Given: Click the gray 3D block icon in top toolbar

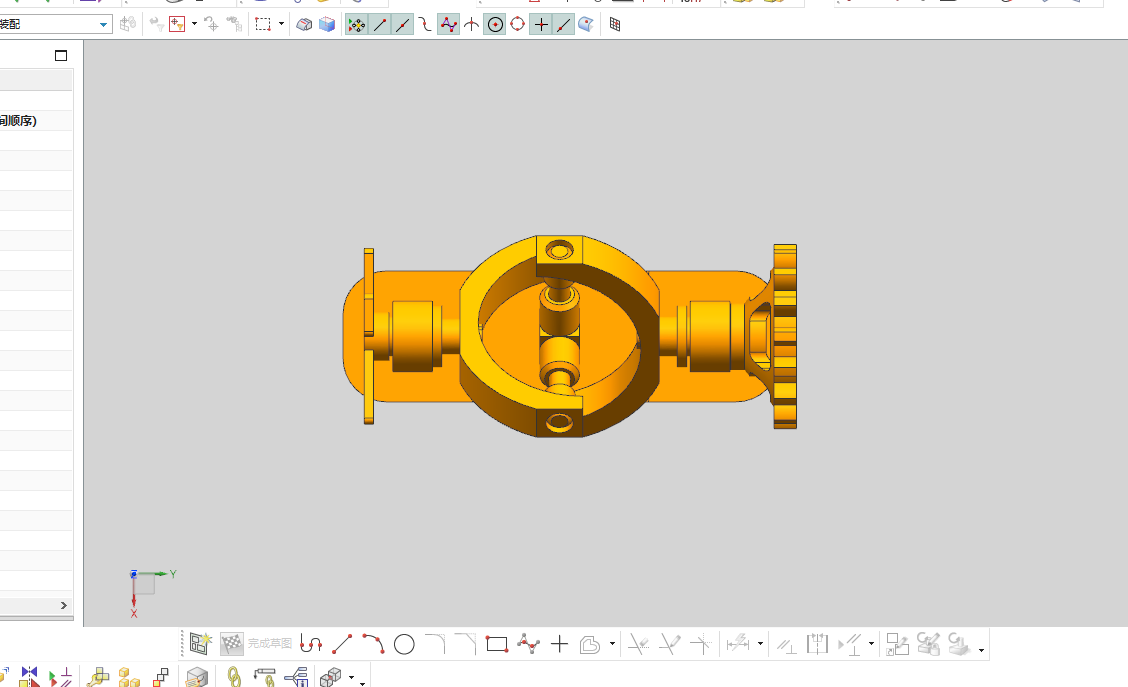Looking at the screenshot, I should pos(304,24).
